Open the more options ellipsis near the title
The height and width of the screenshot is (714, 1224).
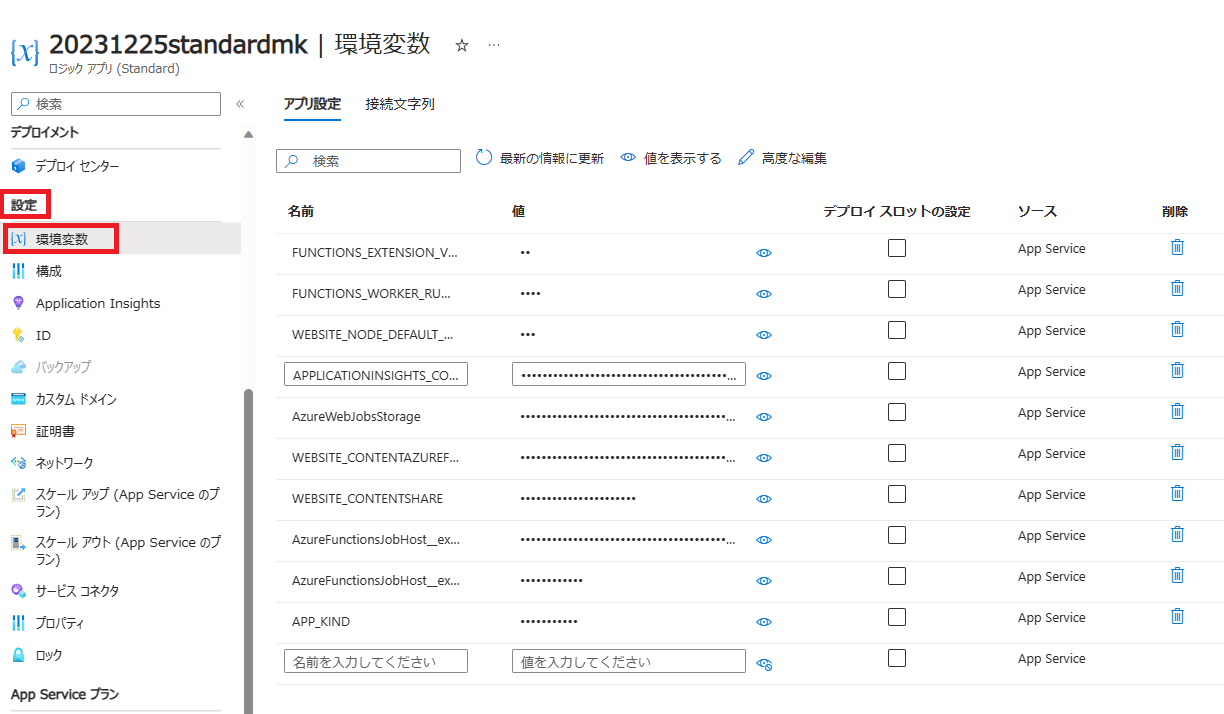click(x=494, y=45)
